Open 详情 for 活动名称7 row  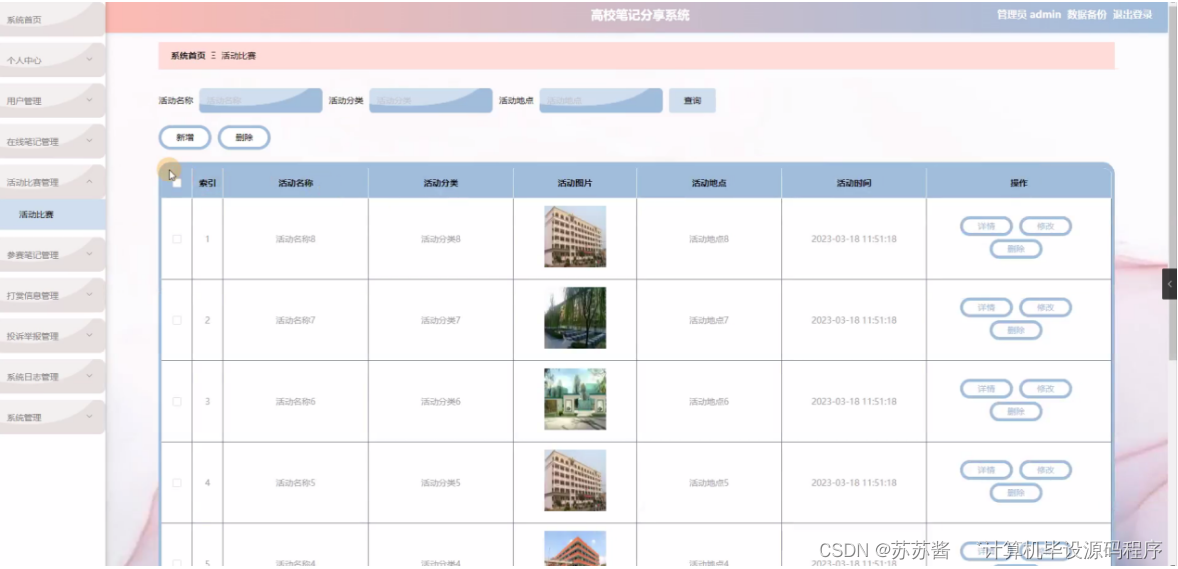click(986, 307)
